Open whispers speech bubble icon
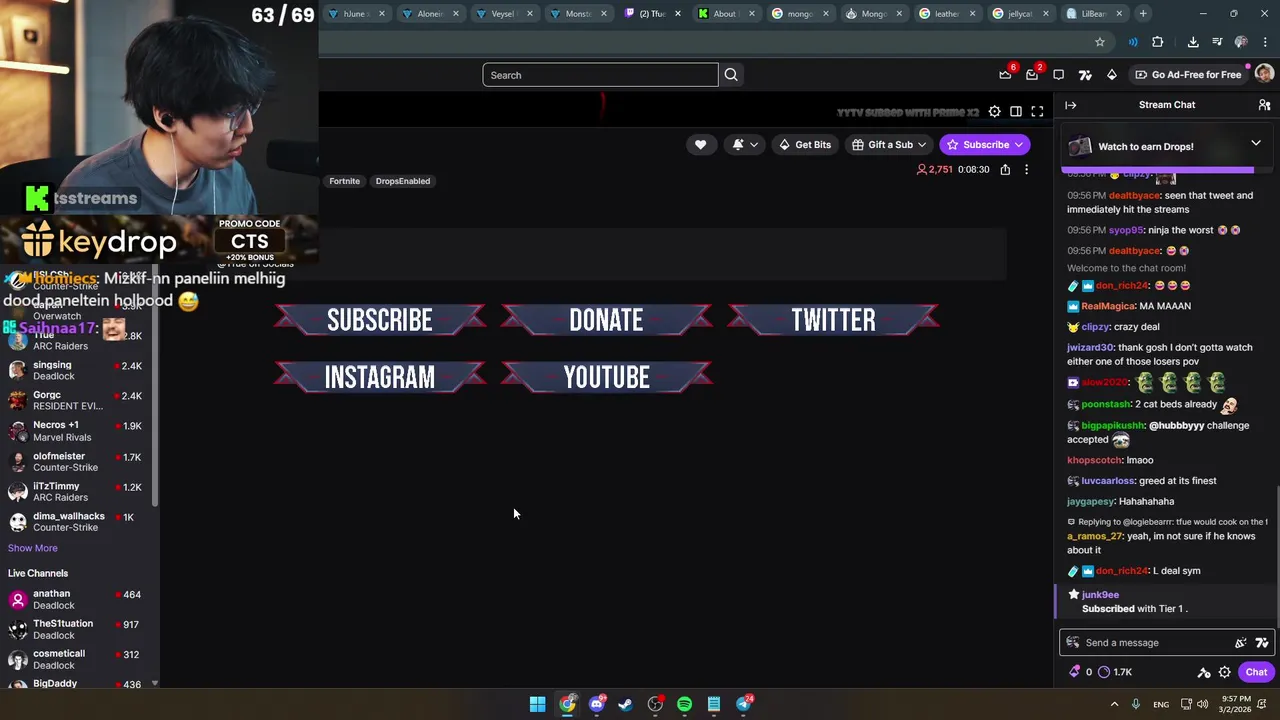Viewport: 1280px width, 720px height. click(x=1058, y=75)
